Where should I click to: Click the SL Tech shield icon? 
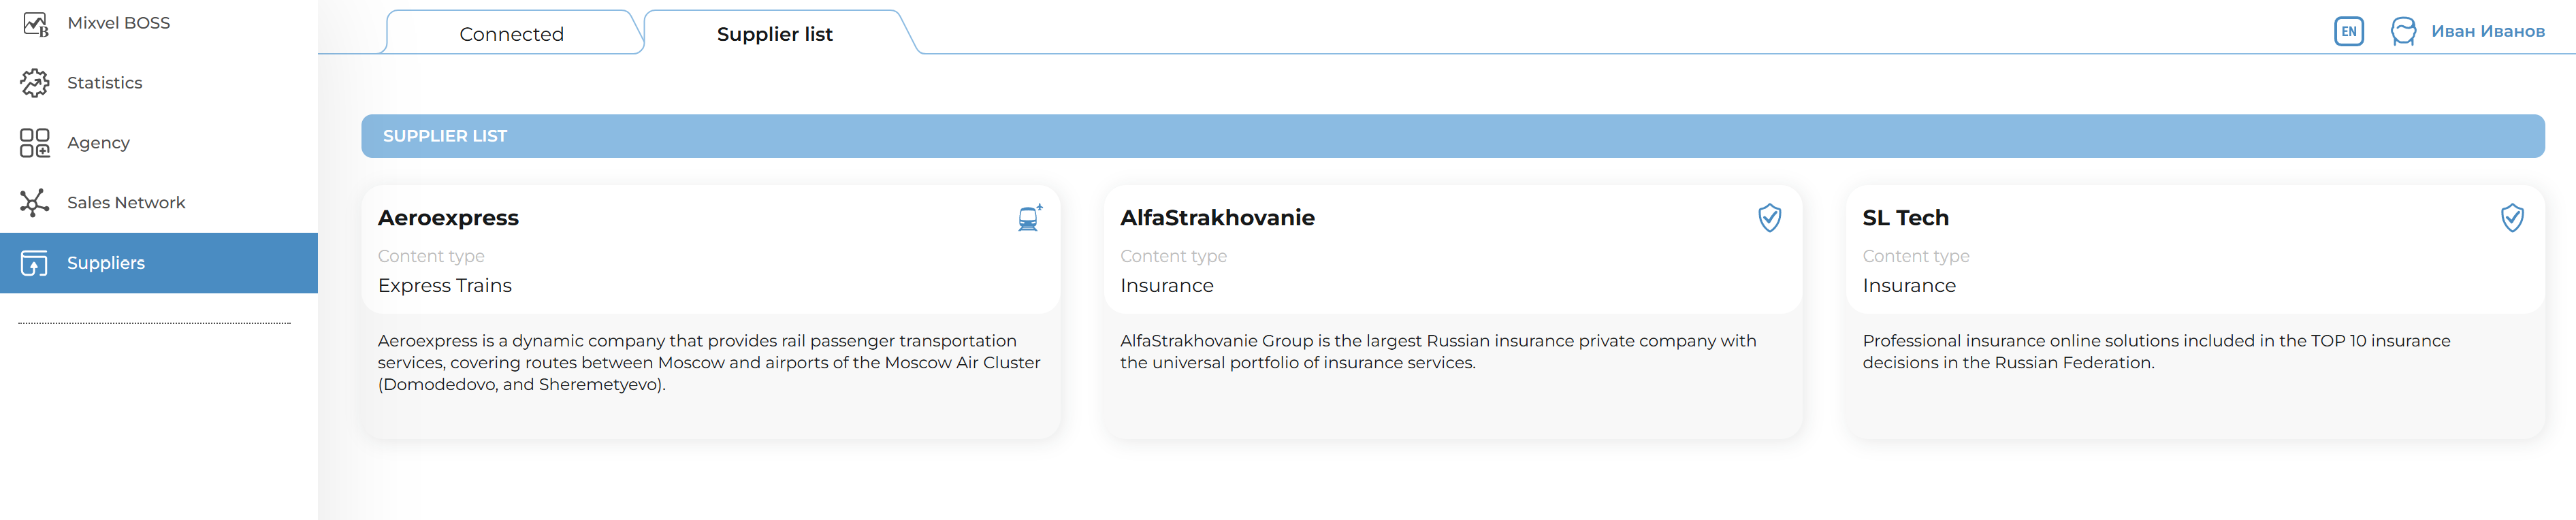tap(2511, 218)
